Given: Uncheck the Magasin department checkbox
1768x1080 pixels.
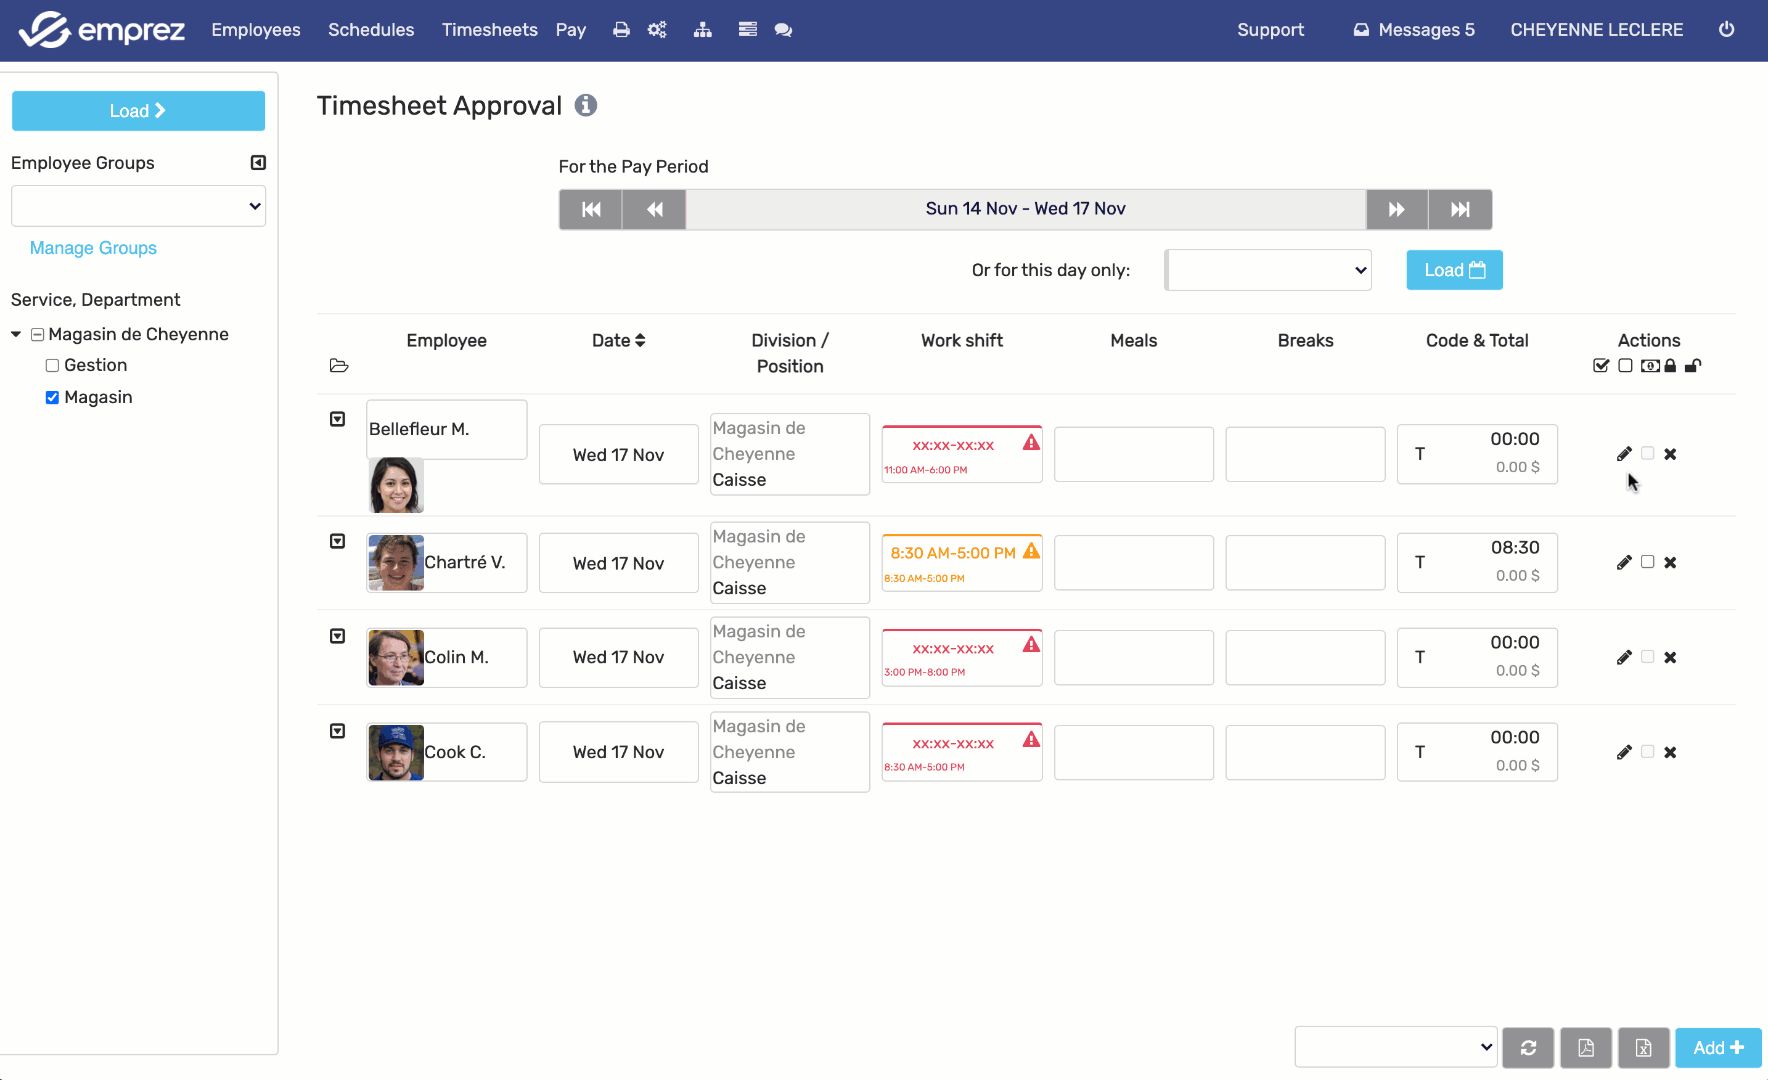Looking at the screenshot, I should tap(52, 398).
